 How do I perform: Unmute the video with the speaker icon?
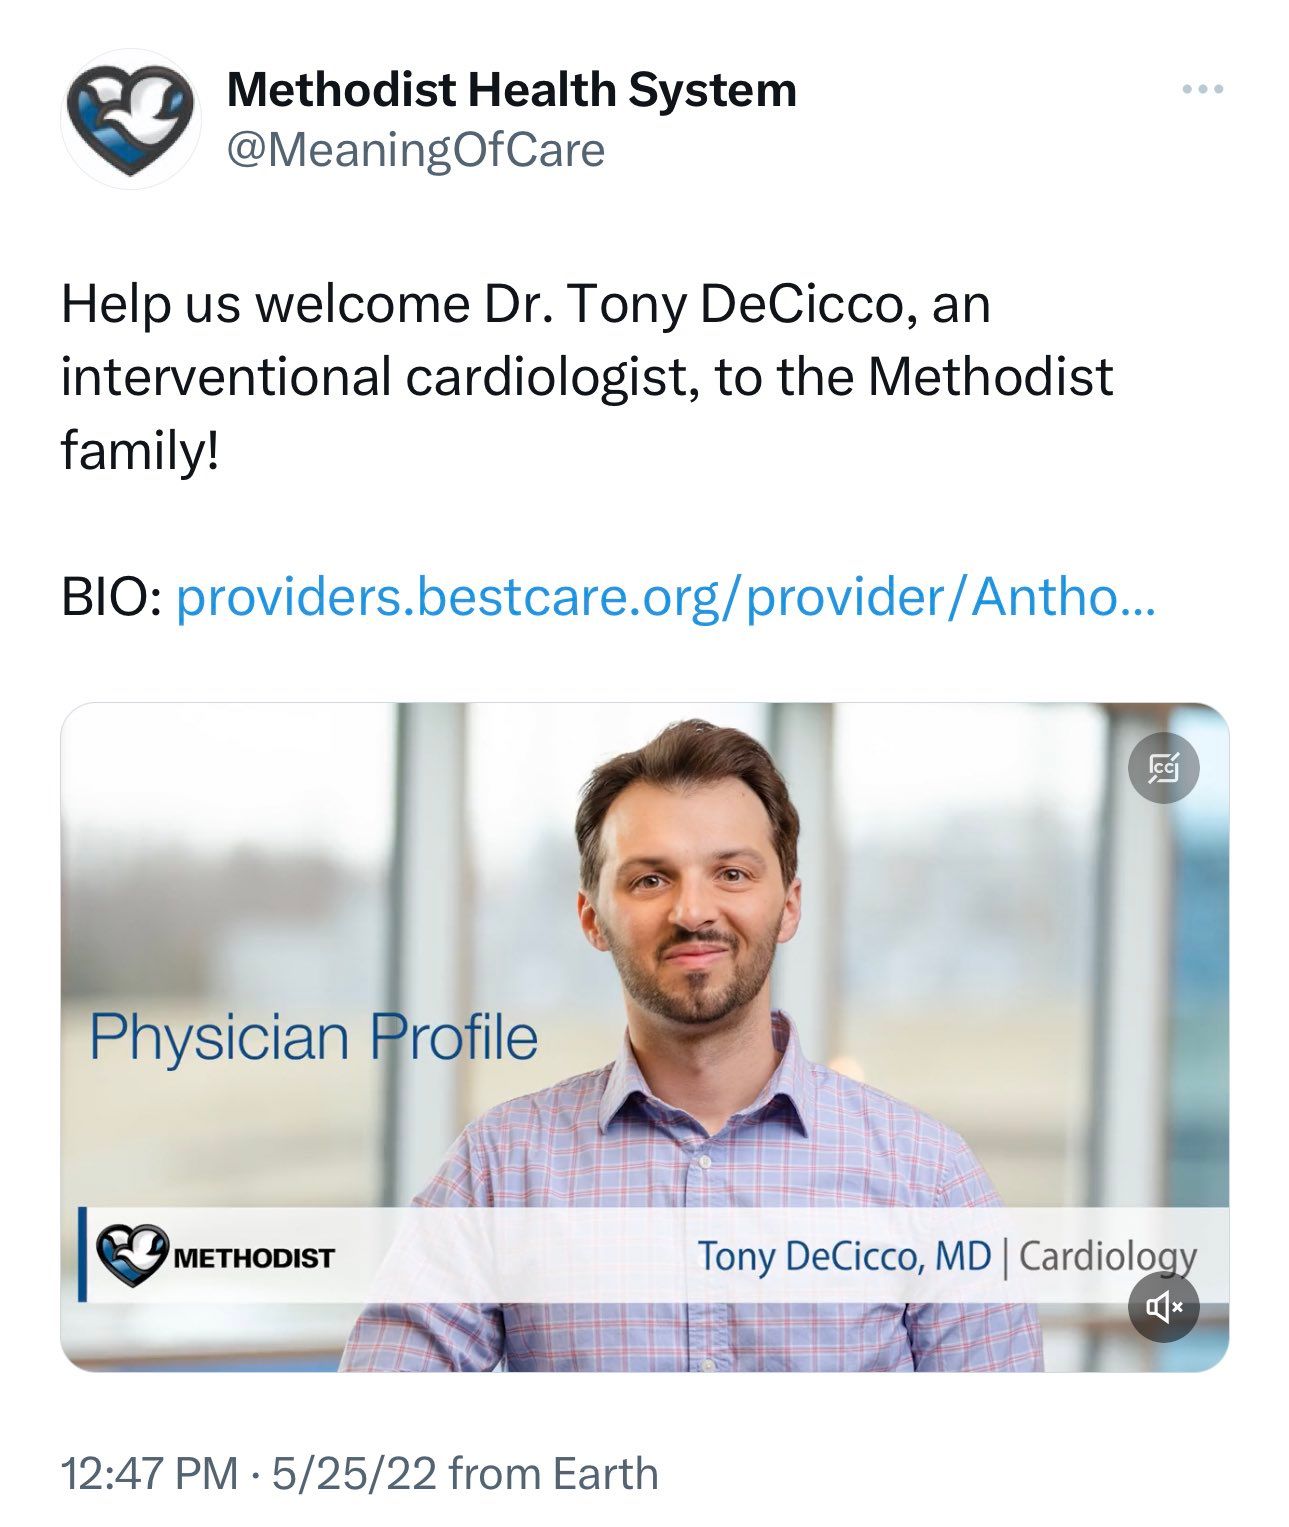click(1163, 1304)
